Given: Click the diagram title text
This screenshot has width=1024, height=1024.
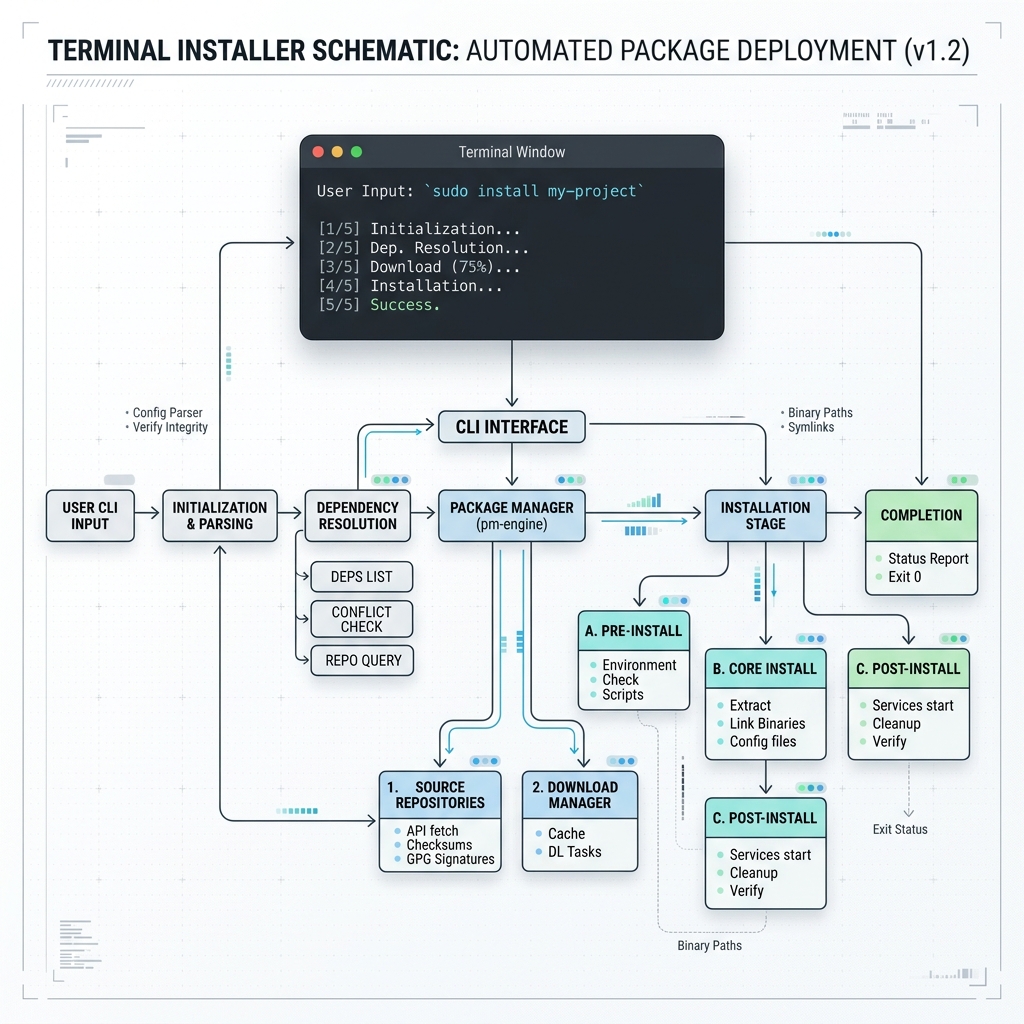Looking at the screenshot, I should [x=508, y=50].
